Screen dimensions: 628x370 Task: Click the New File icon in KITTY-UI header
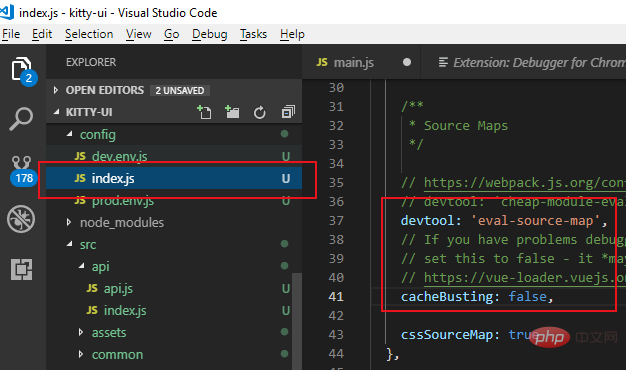[204, 113]
